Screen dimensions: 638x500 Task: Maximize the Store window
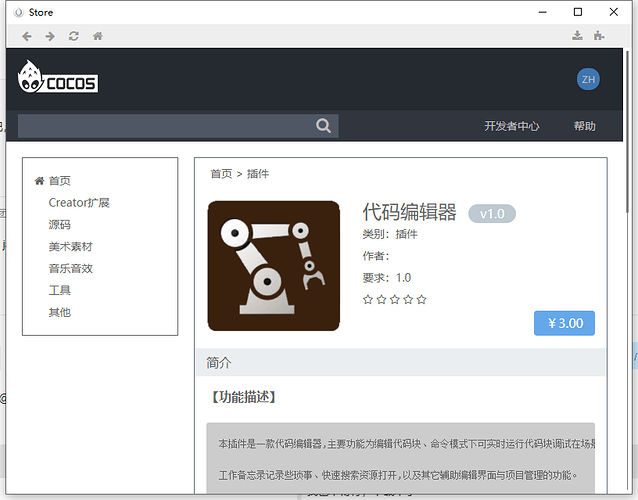pyautogui.click(x=578, y=12)
